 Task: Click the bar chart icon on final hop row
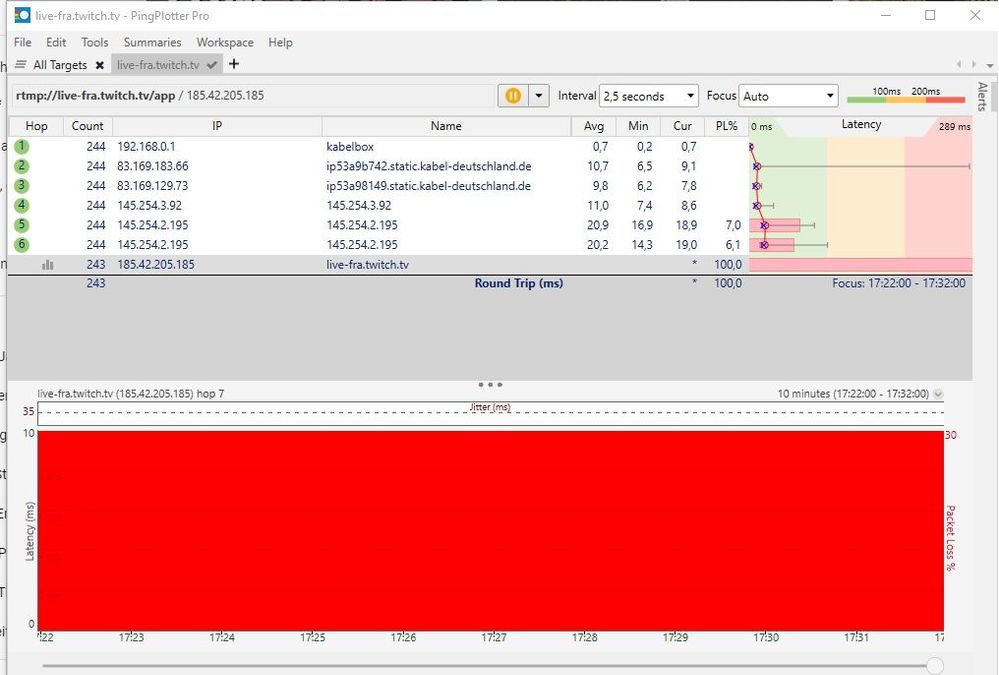tap(48, 265)
